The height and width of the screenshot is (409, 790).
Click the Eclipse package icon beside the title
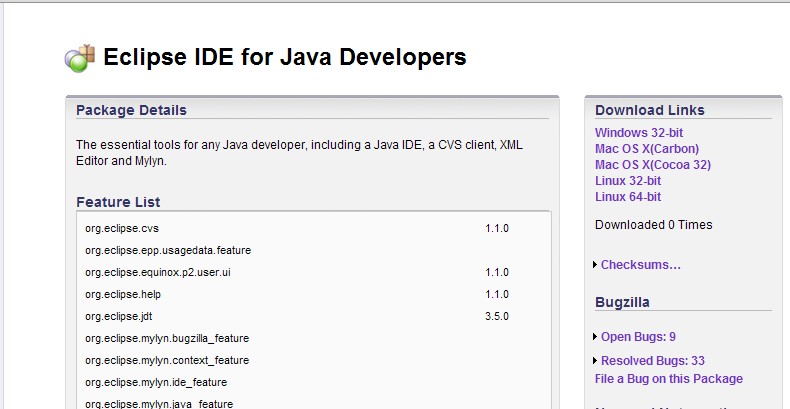coord(80,58)
